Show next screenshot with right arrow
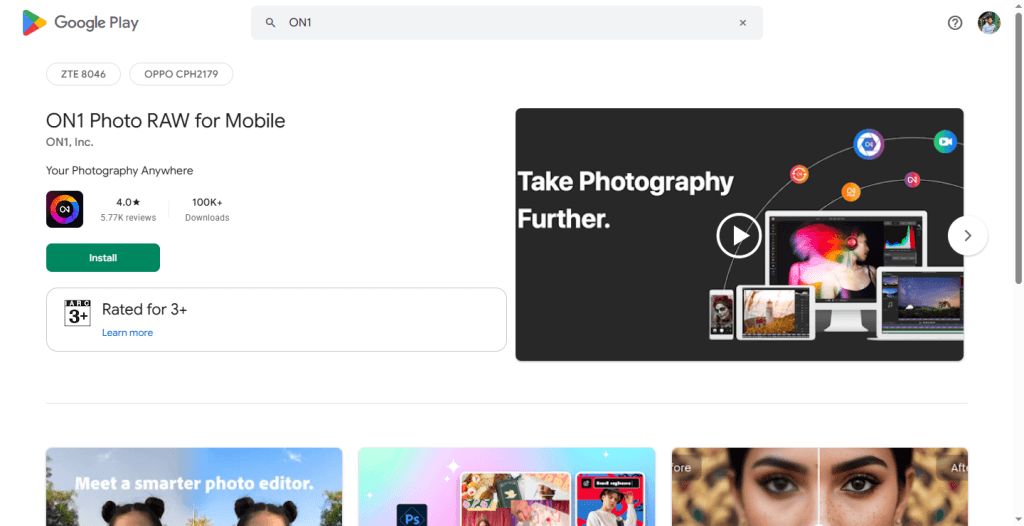1024x526 pixels. point(968,235)
